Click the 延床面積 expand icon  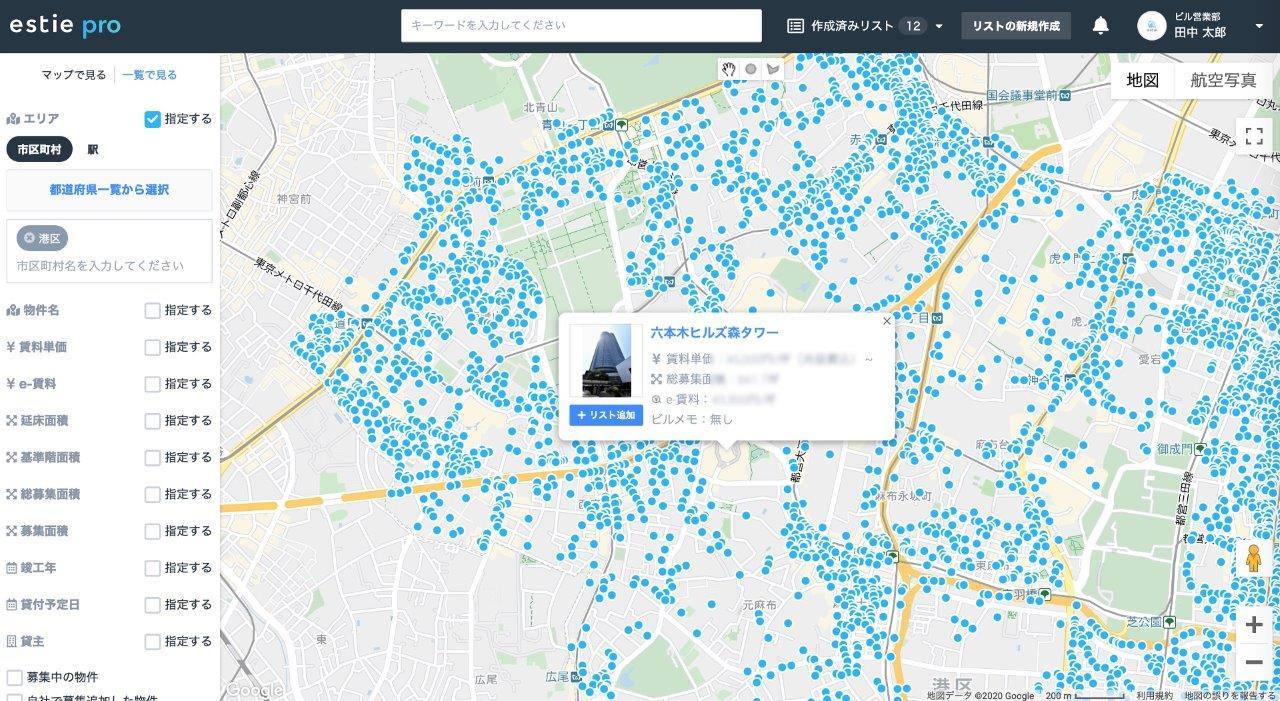pos(12,421)
